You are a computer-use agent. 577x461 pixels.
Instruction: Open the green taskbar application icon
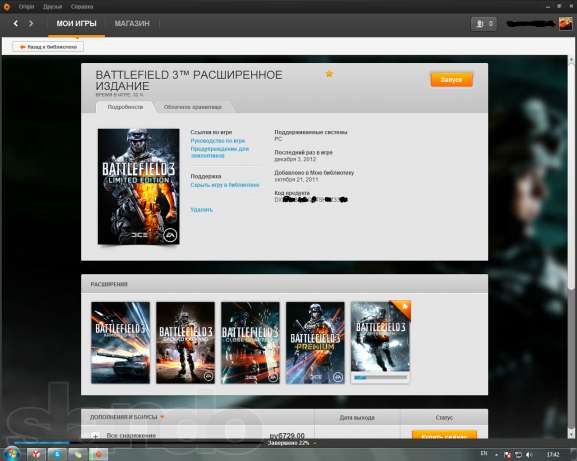coord(78,454)
